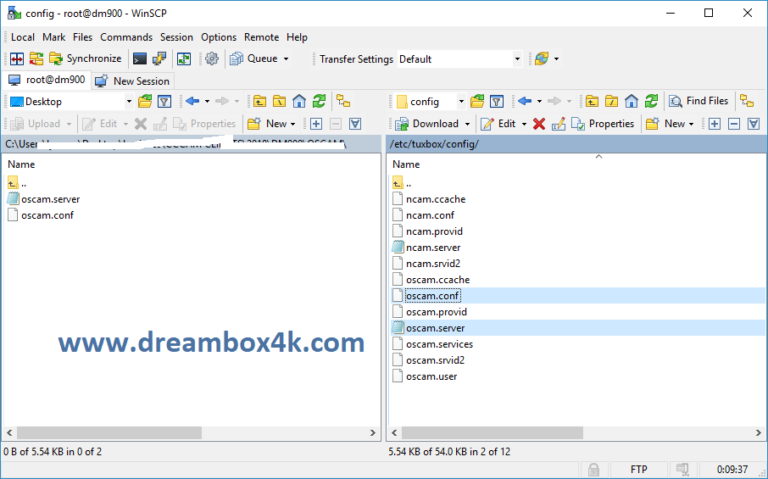The image size is (768, 479).
Task: Click the local parent directory icon
Action: click(x=260, y=101)
